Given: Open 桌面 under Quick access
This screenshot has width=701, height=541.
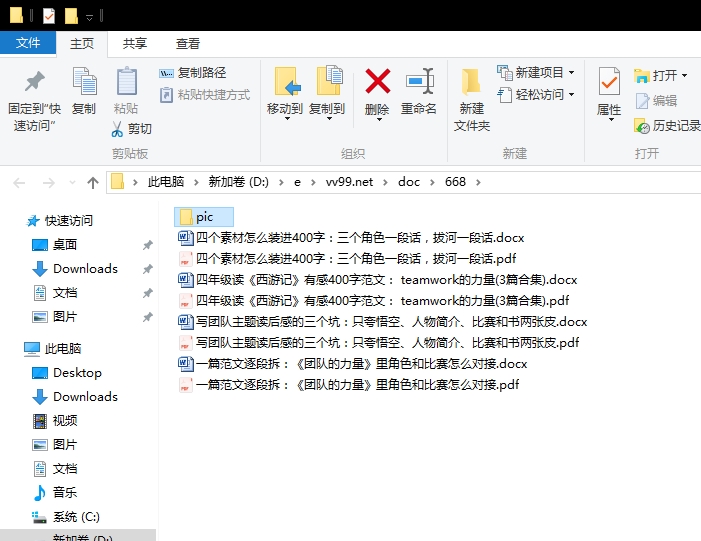Looking at the screenshot, I should click(x=55, y=245).
